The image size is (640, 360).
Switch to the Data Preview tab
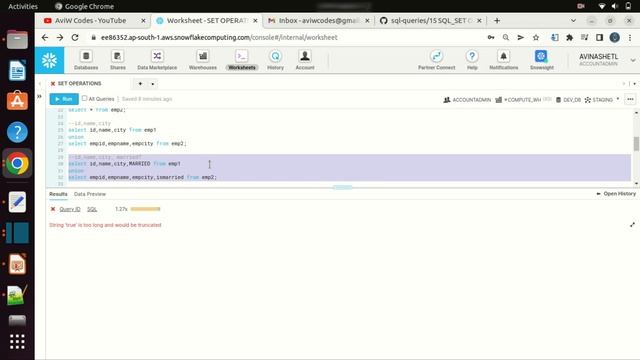90,194
